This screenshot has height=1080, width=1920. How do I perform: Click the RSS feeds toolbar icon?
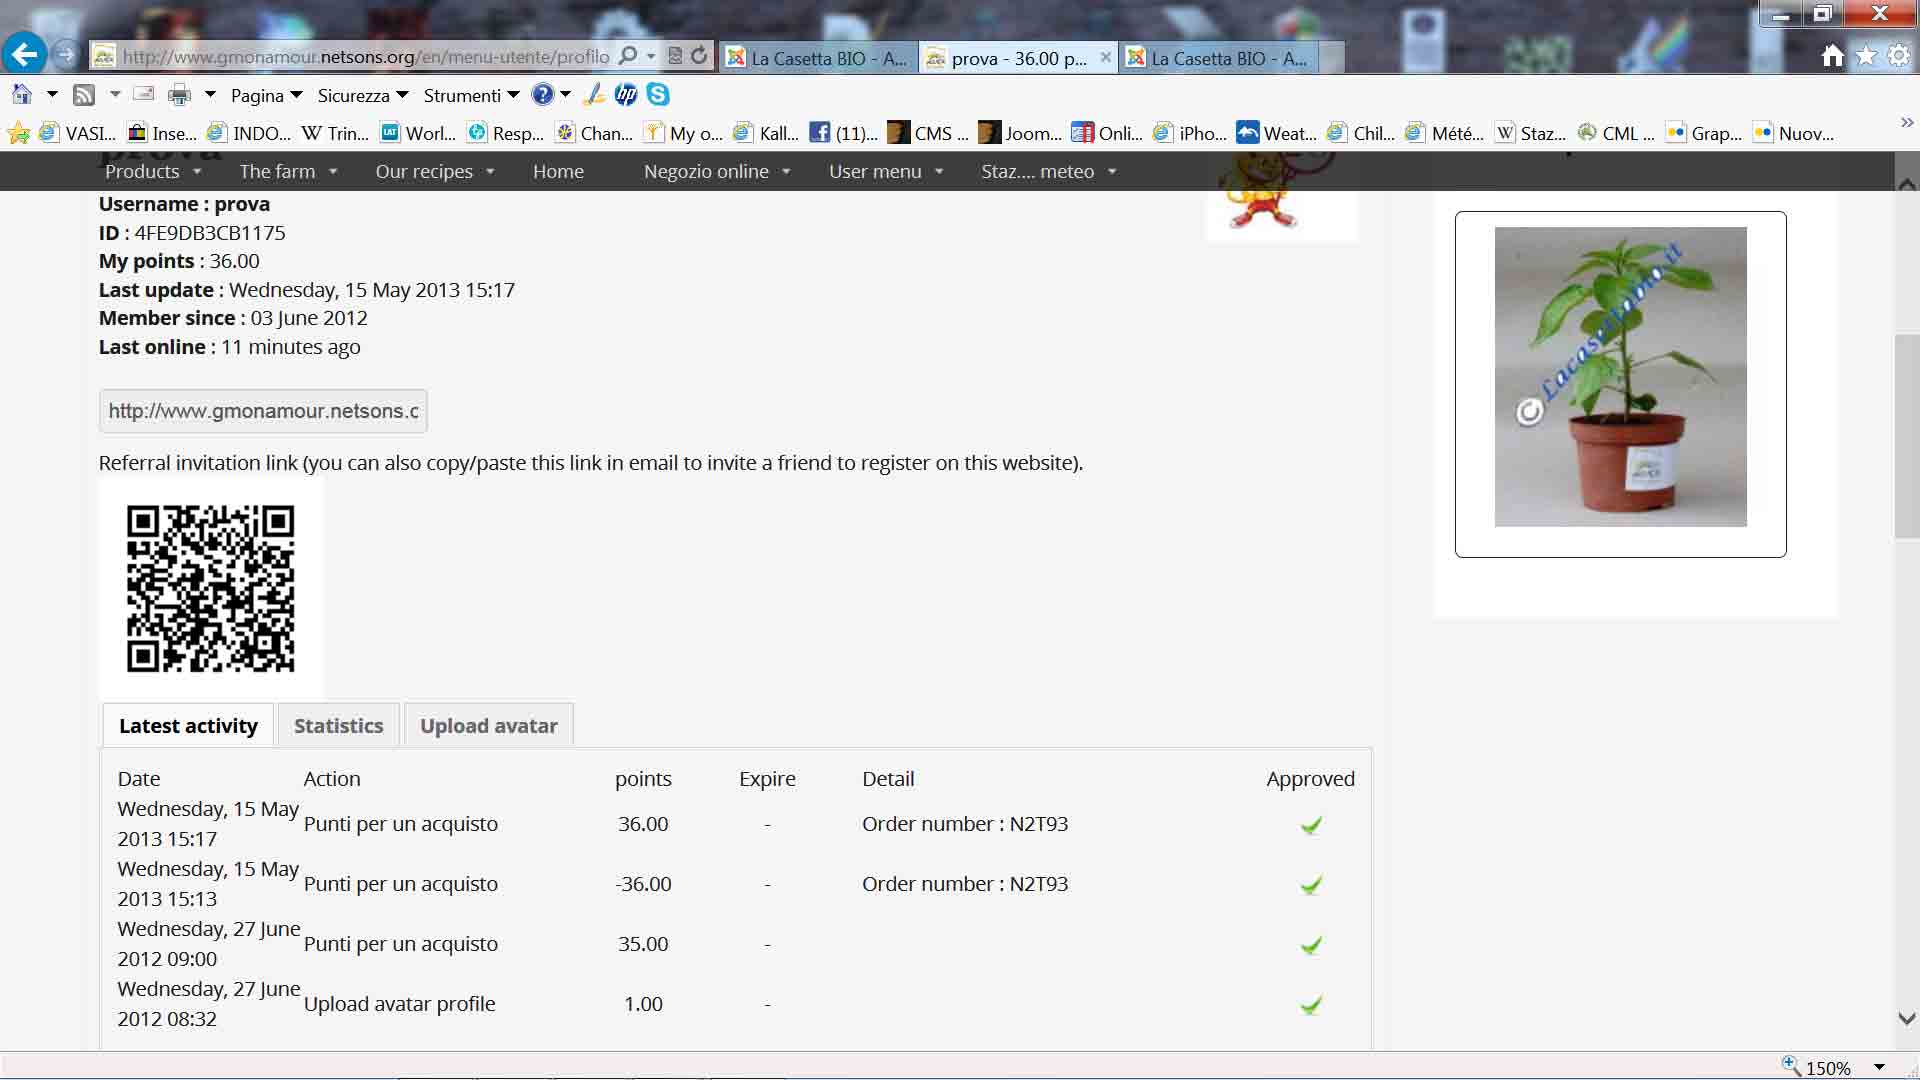85,95
